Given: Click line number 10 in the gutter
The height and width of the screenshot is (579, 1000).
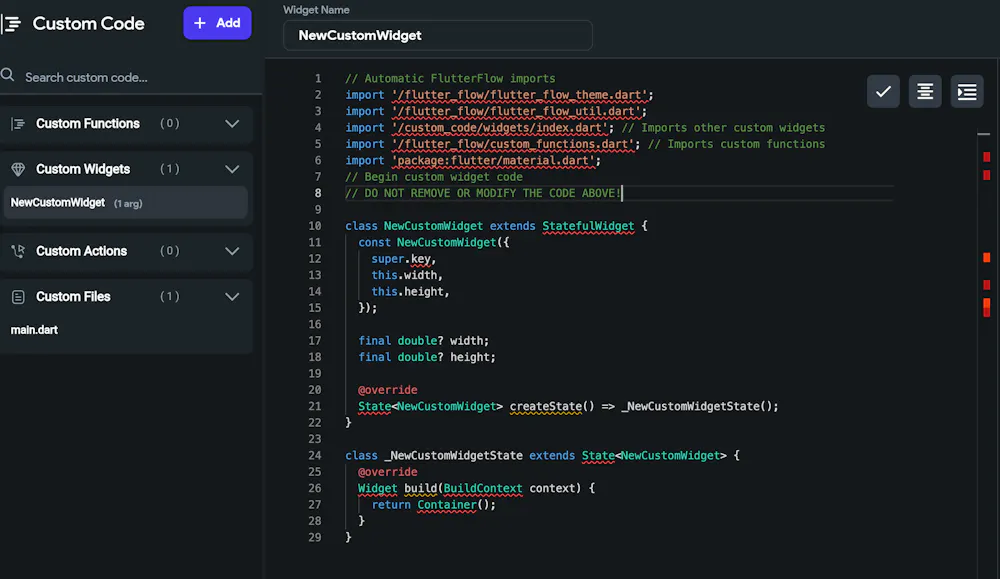Looking at the screenshot, I should point(315,226).
